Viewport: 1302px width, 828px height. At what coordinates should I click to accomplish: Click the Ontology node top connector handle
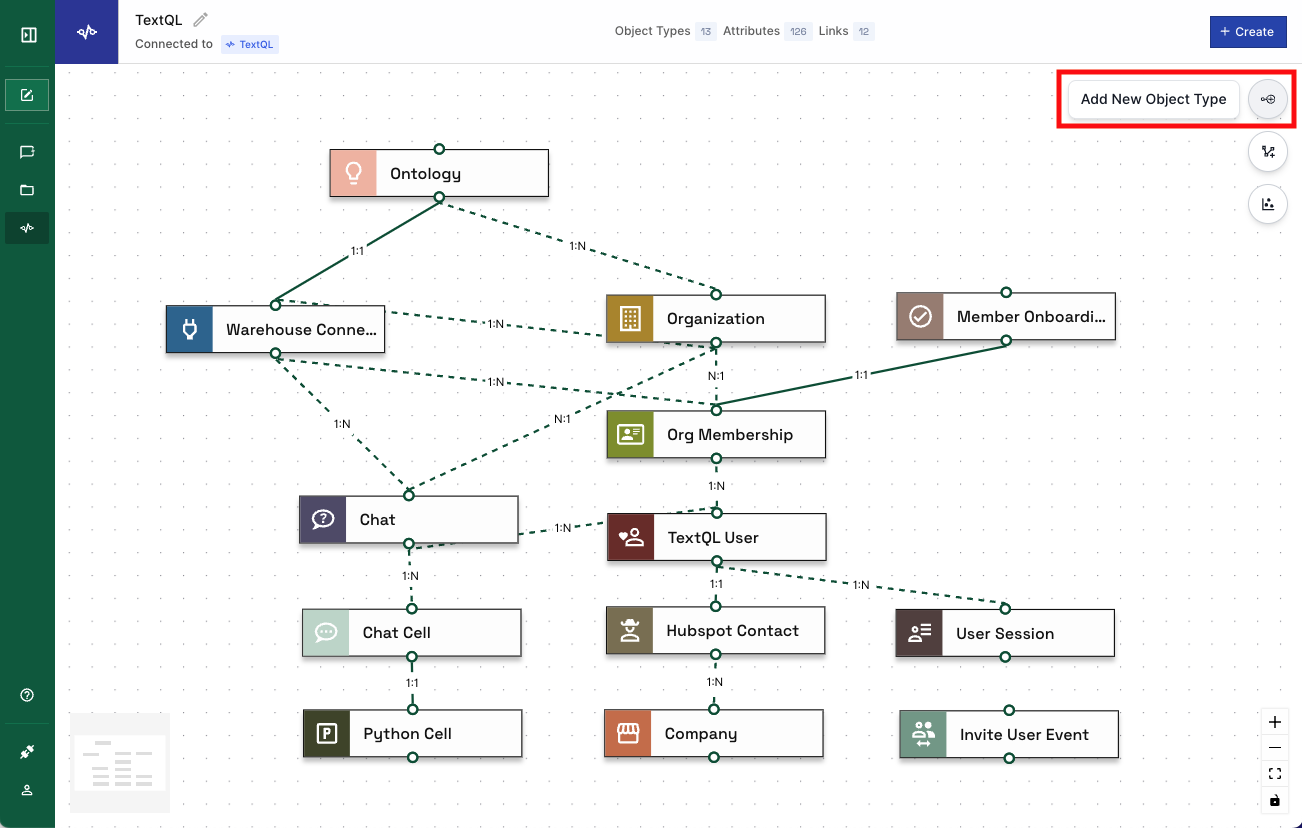(439, 149)
